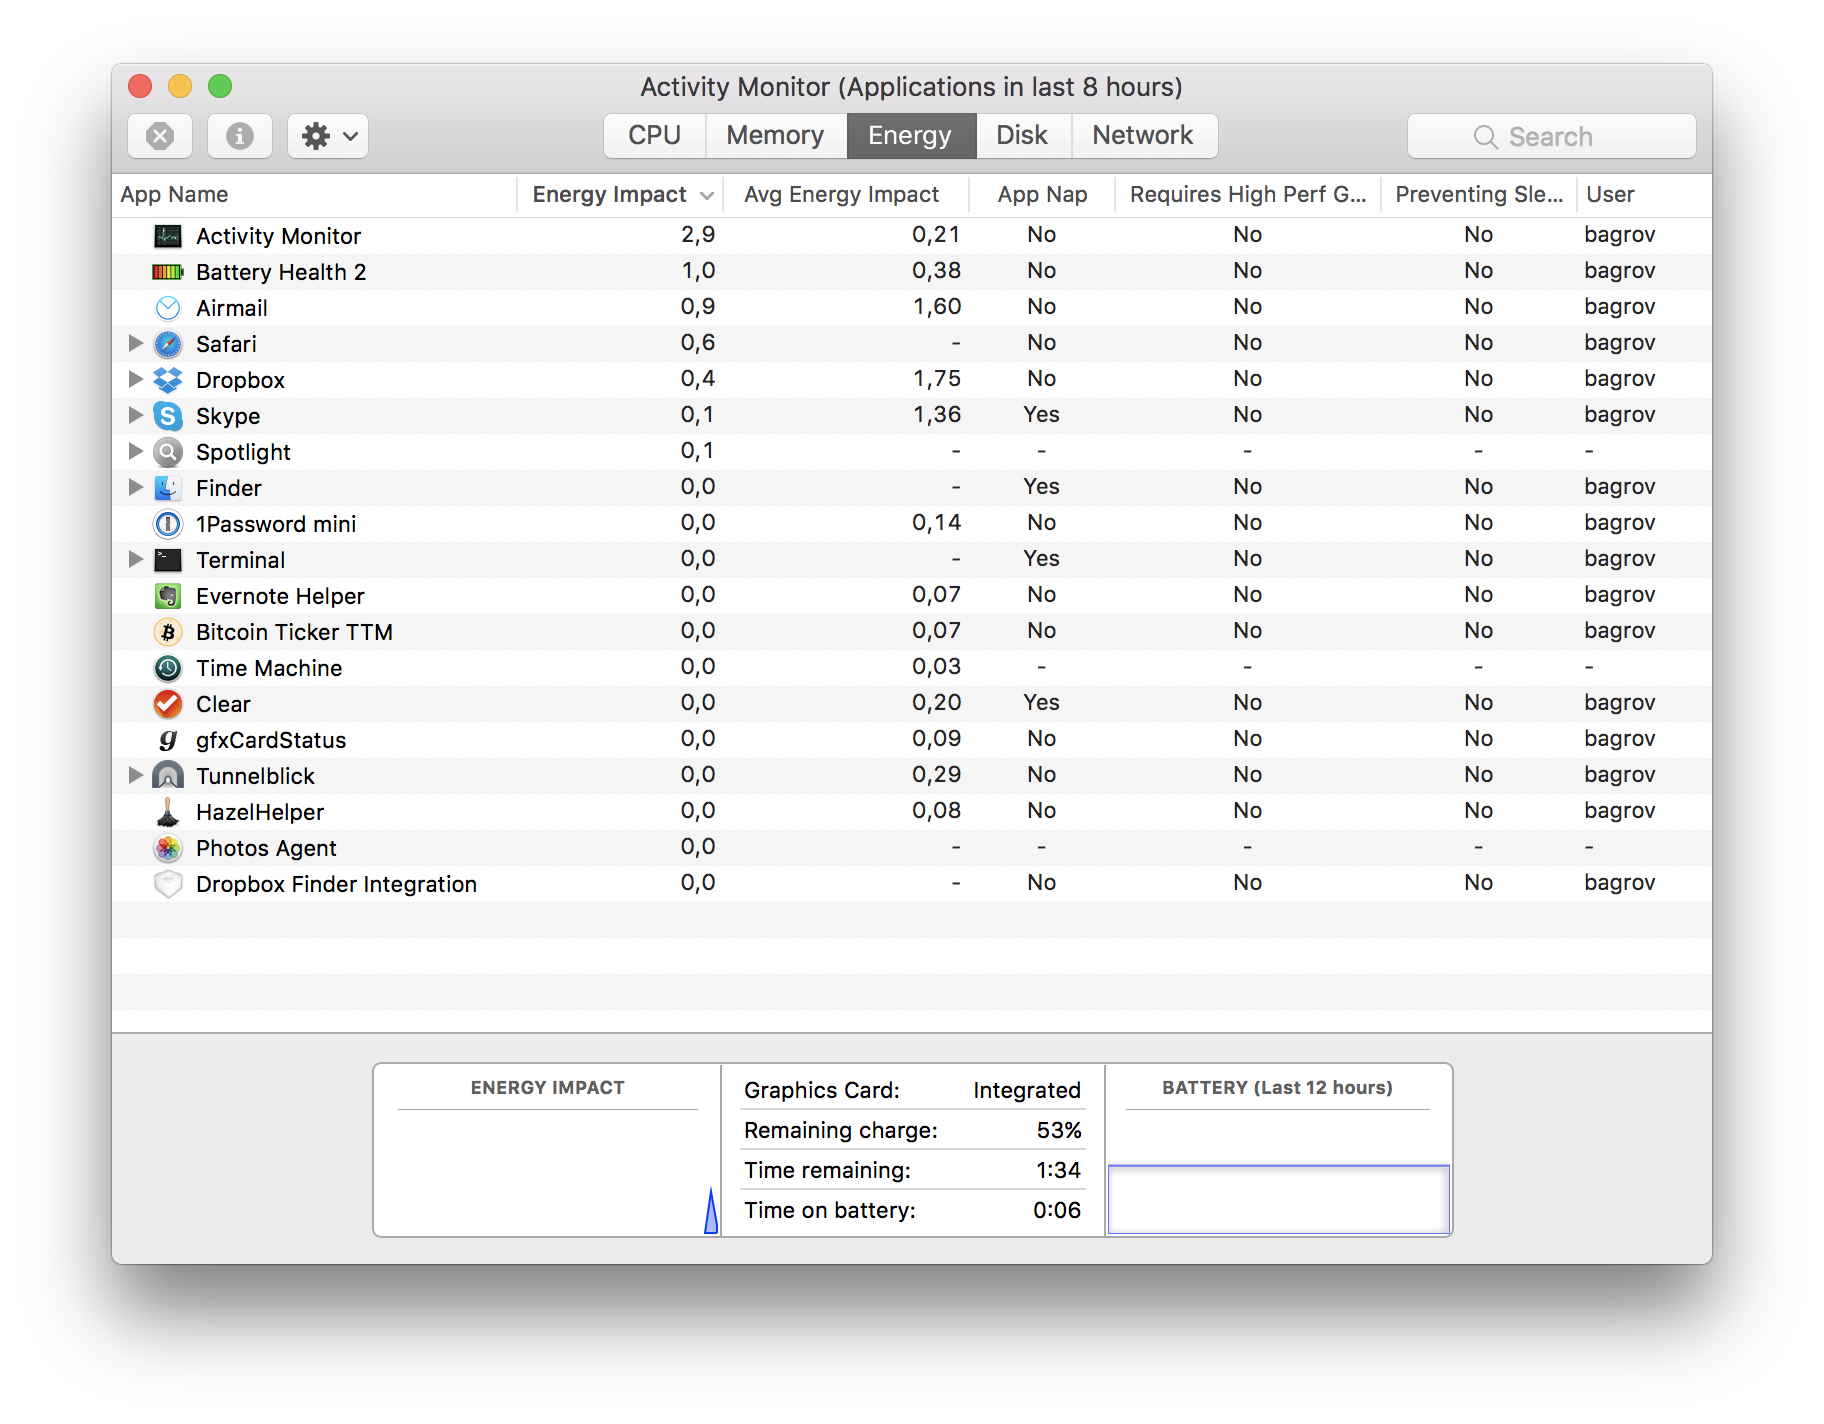Select the Bitcoin Ticker TTM row name
Screen dimensions: 1824x1424
click(x=294, y=632)
